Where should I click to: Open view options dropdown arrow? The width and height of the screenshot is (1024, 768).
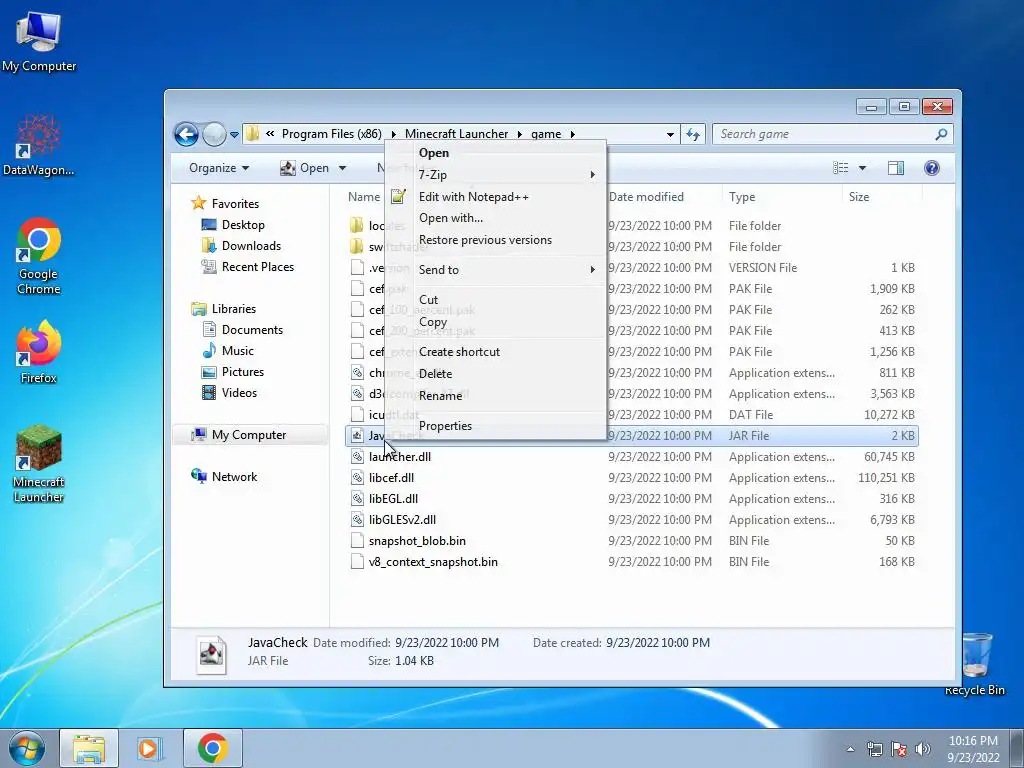click(862, 168)
